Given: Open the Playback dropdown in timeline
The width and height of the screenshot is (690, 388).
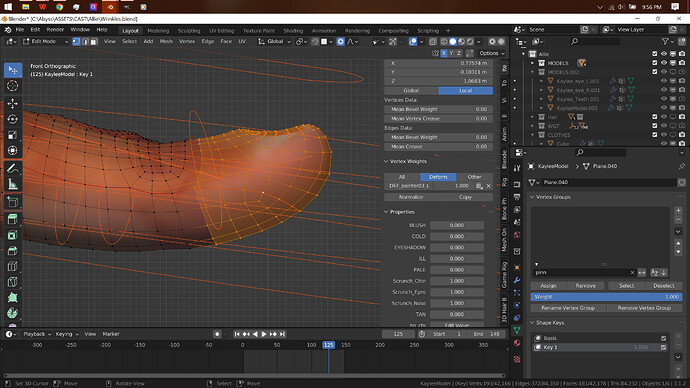Looking at the screenshot, I should [37, 334].
